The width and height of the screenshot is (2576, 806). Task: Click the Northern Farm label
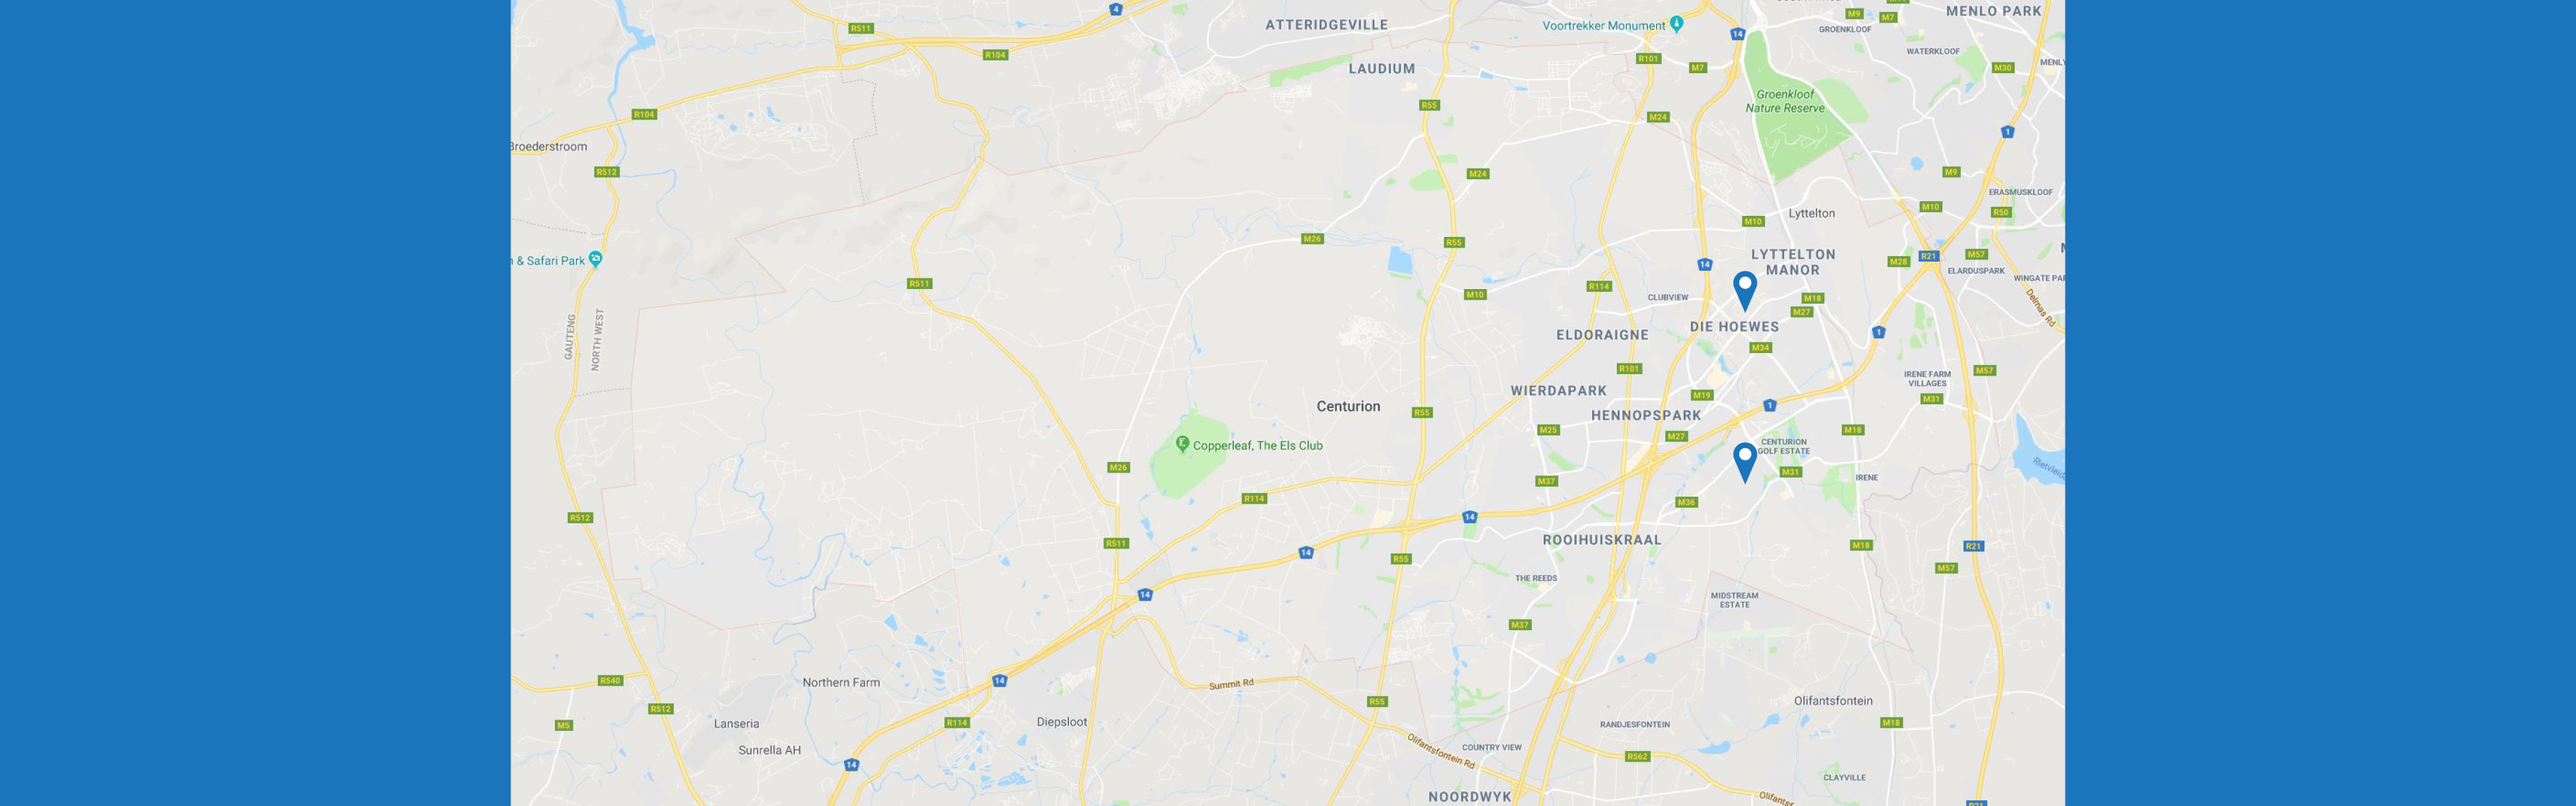[x=841, y=682]
